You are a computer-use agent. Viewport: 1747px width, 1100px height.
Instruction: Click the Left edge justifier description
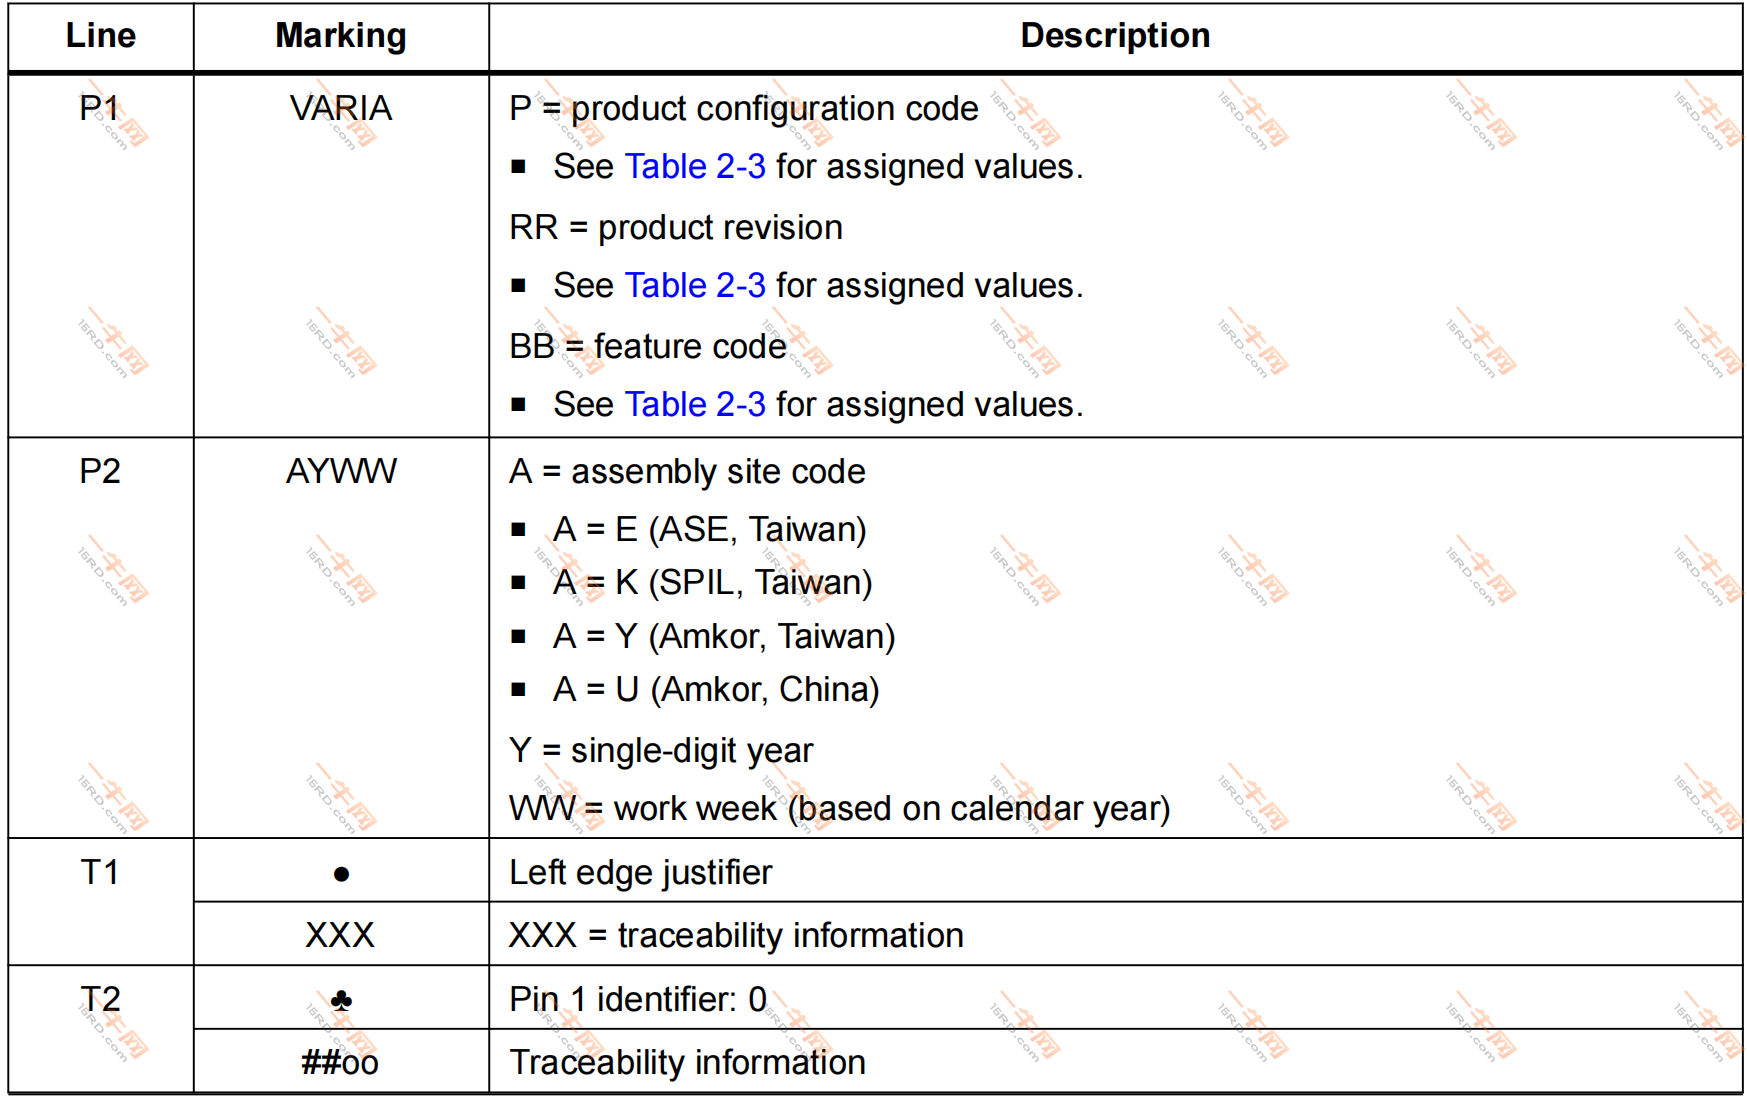point(640,873)
